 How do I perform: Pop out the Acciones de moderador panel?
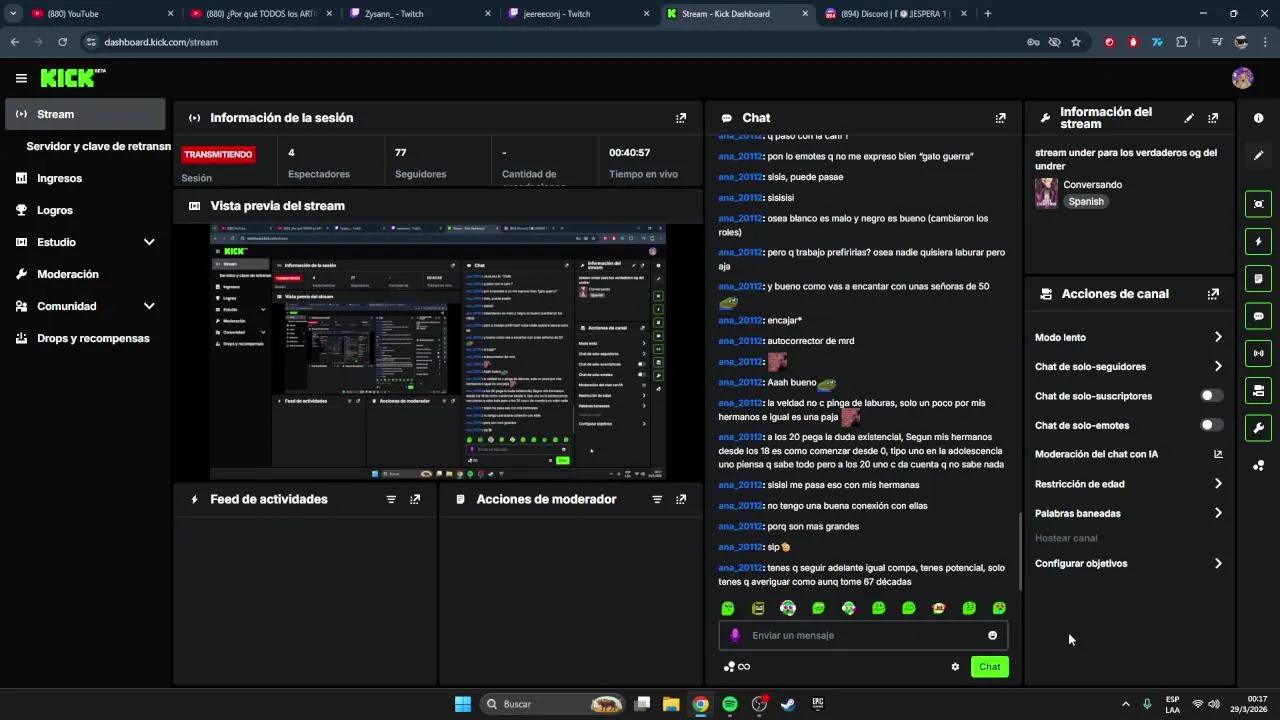click(681, 499)
